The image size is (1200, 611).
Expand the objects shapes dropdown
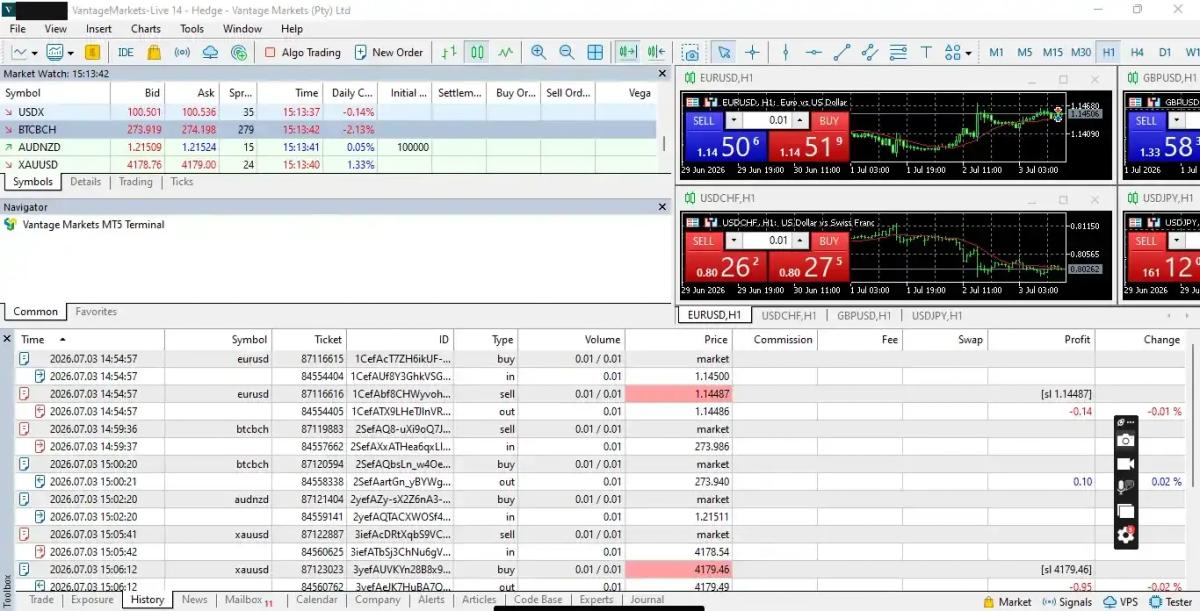pos(969,52)
